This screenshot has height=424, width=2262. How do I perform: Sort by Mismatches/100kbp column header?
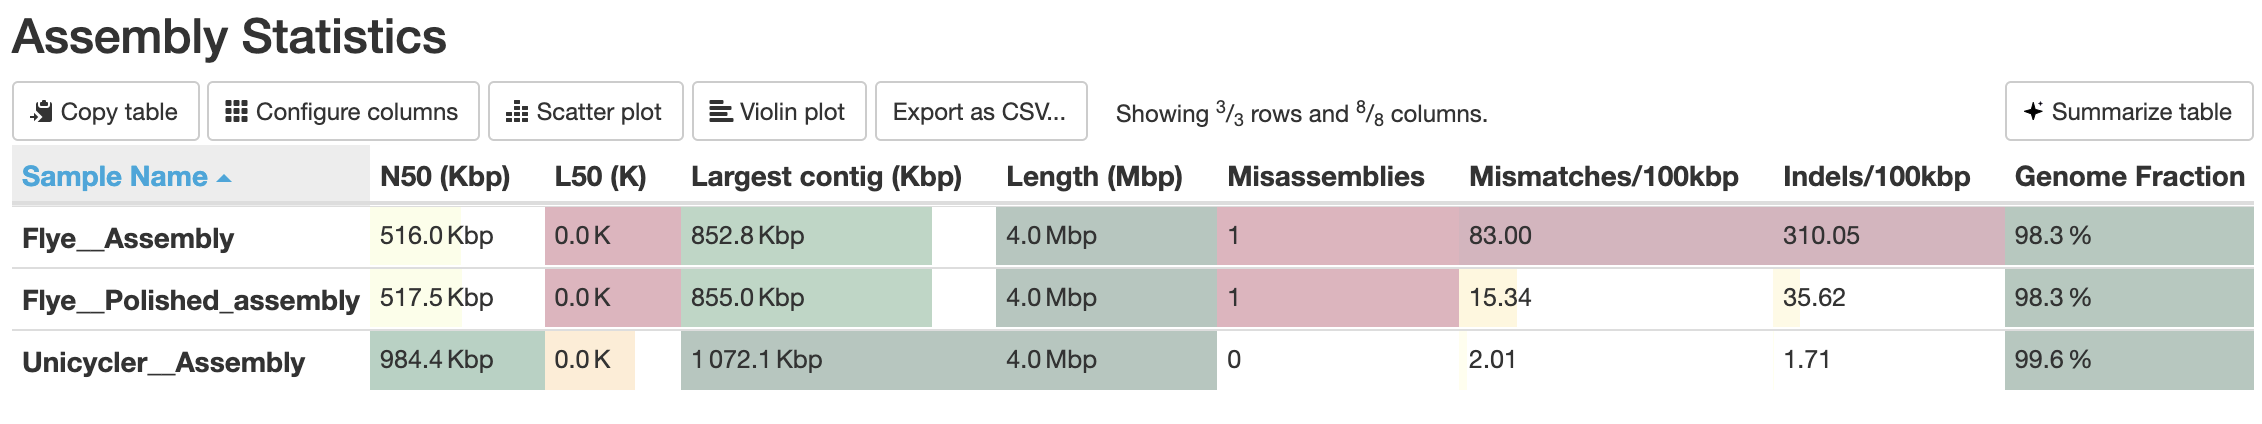(1603, 177)
